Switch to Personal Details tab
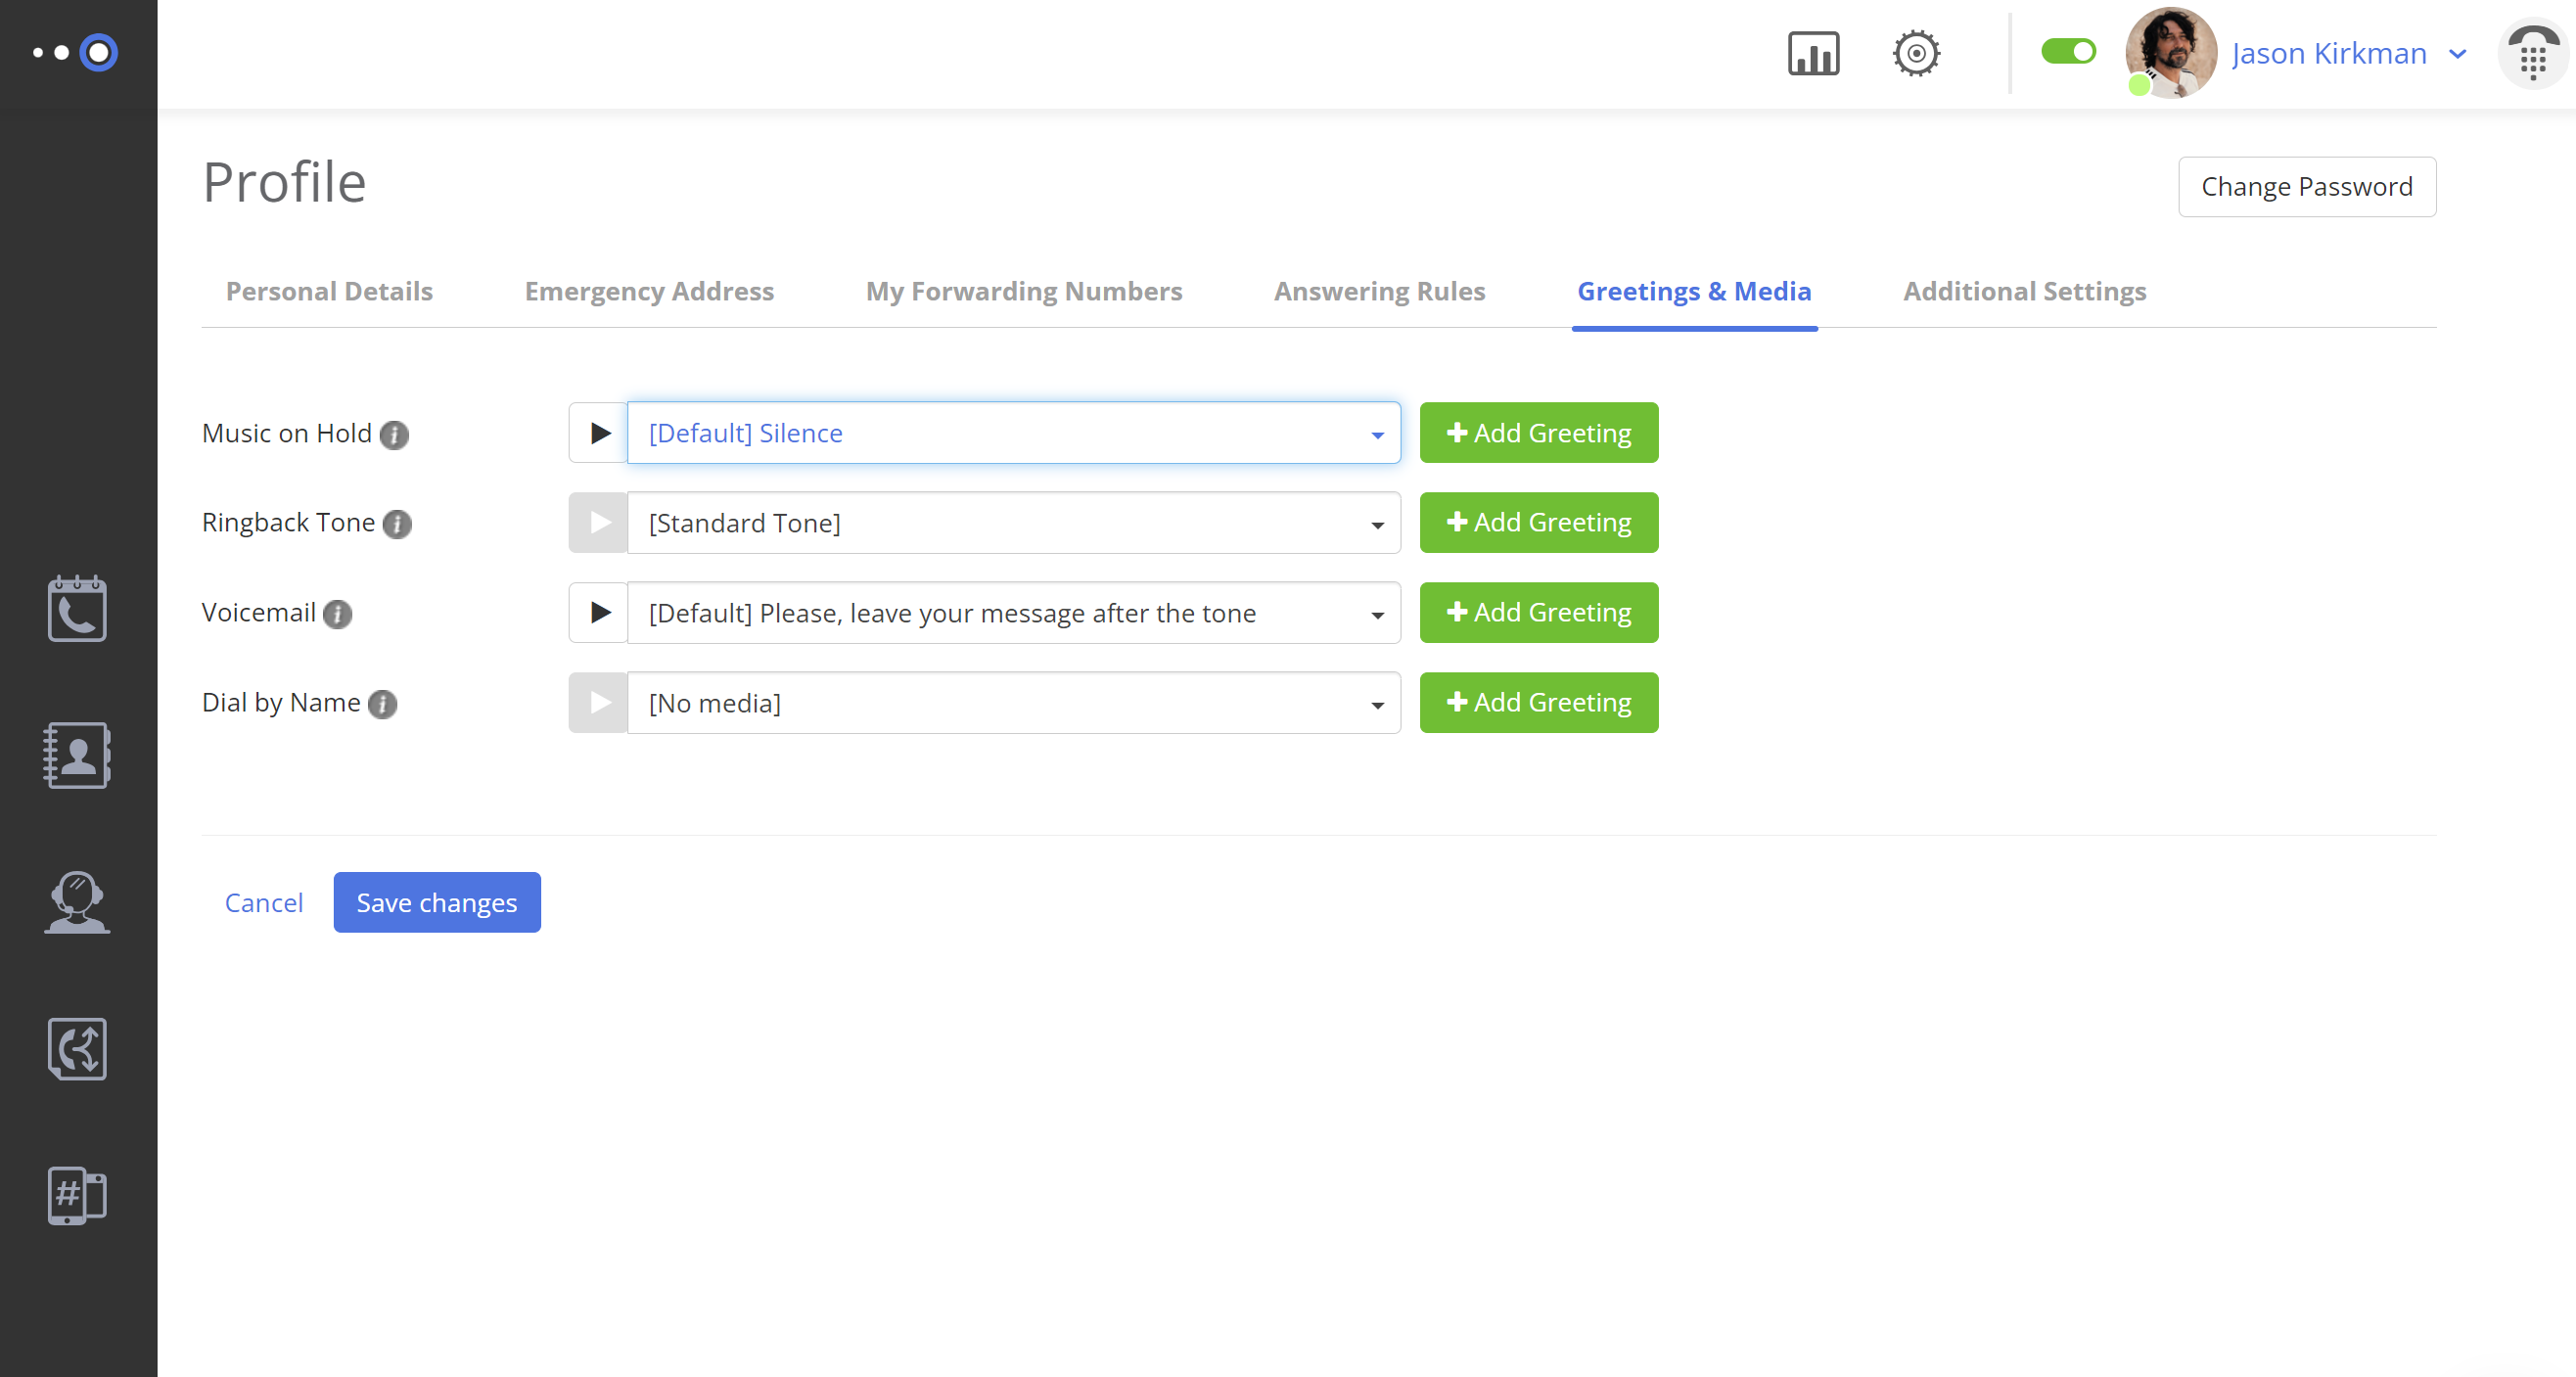 coord(329,291)
